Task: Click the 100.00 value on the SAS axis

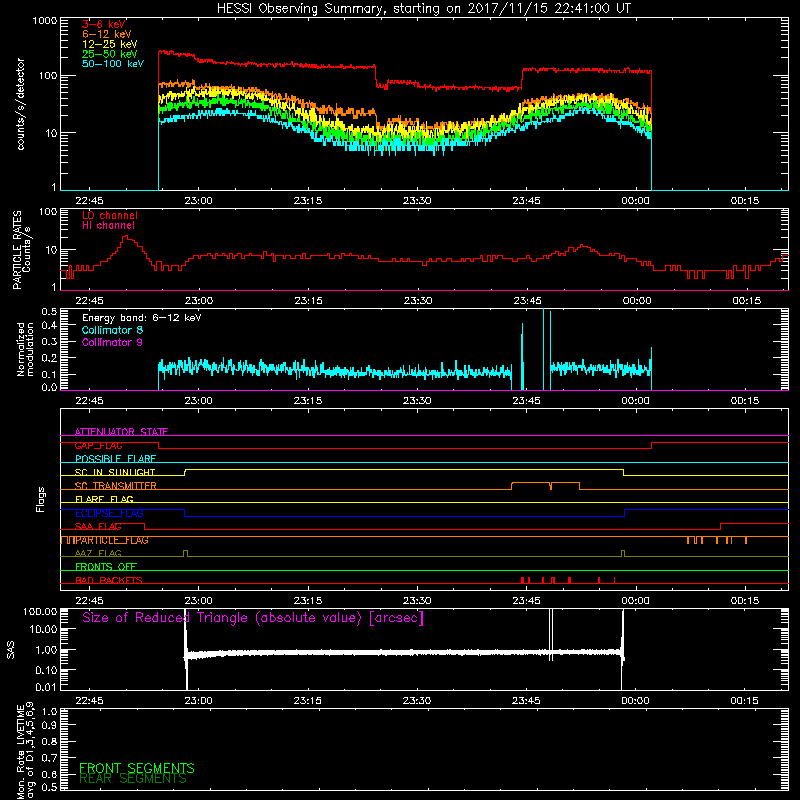Action: [40, 612]
